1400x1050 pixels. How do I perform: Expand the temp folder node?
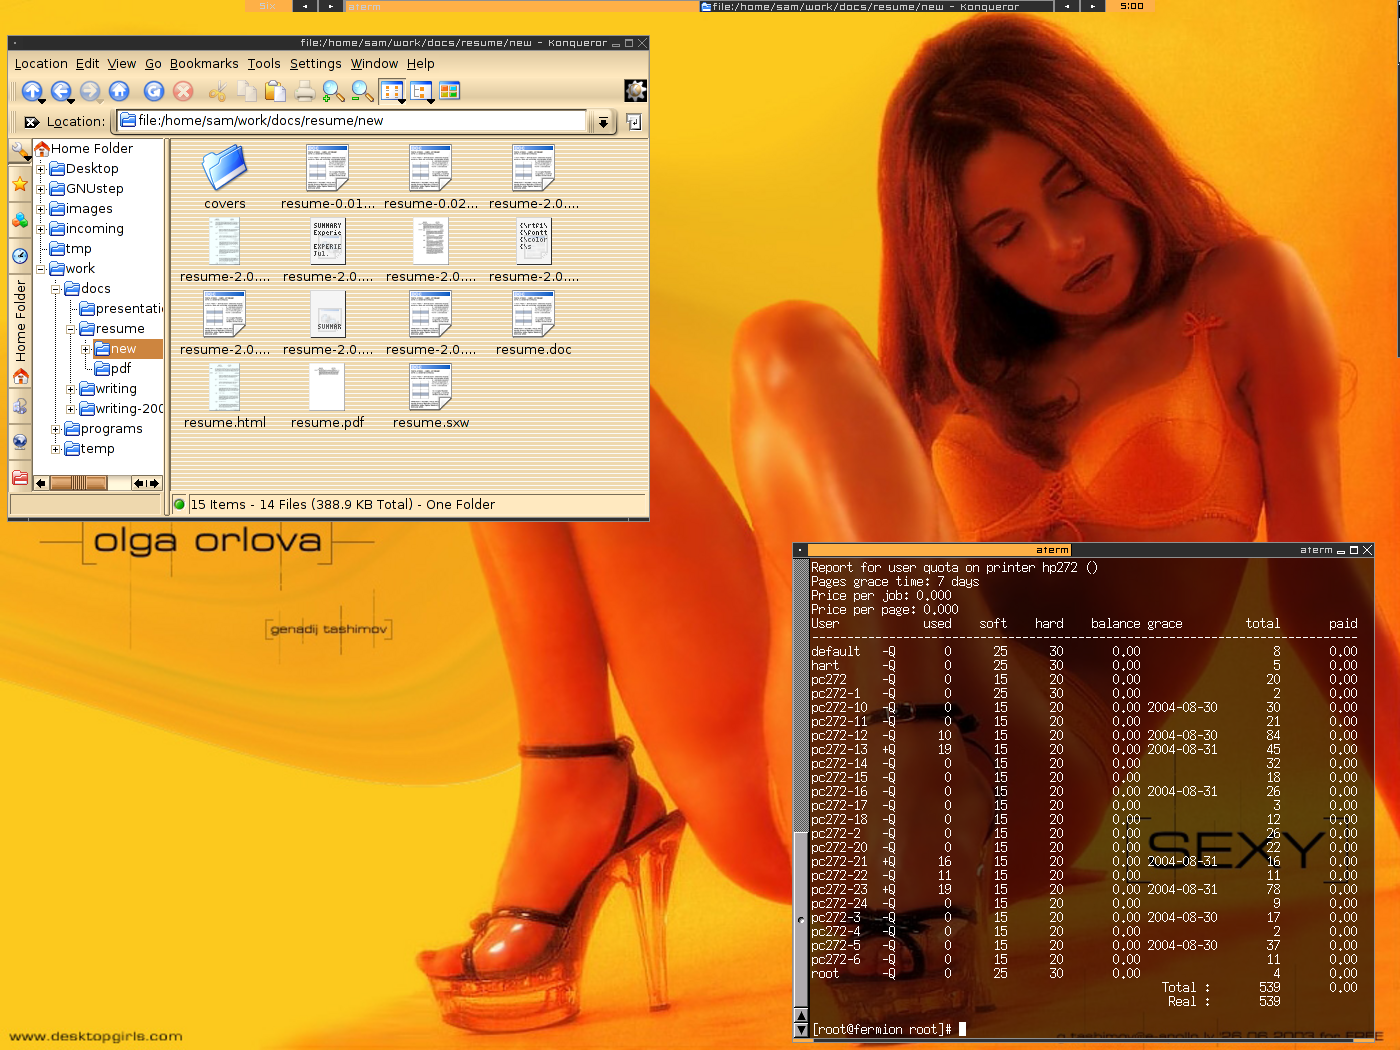56,449
